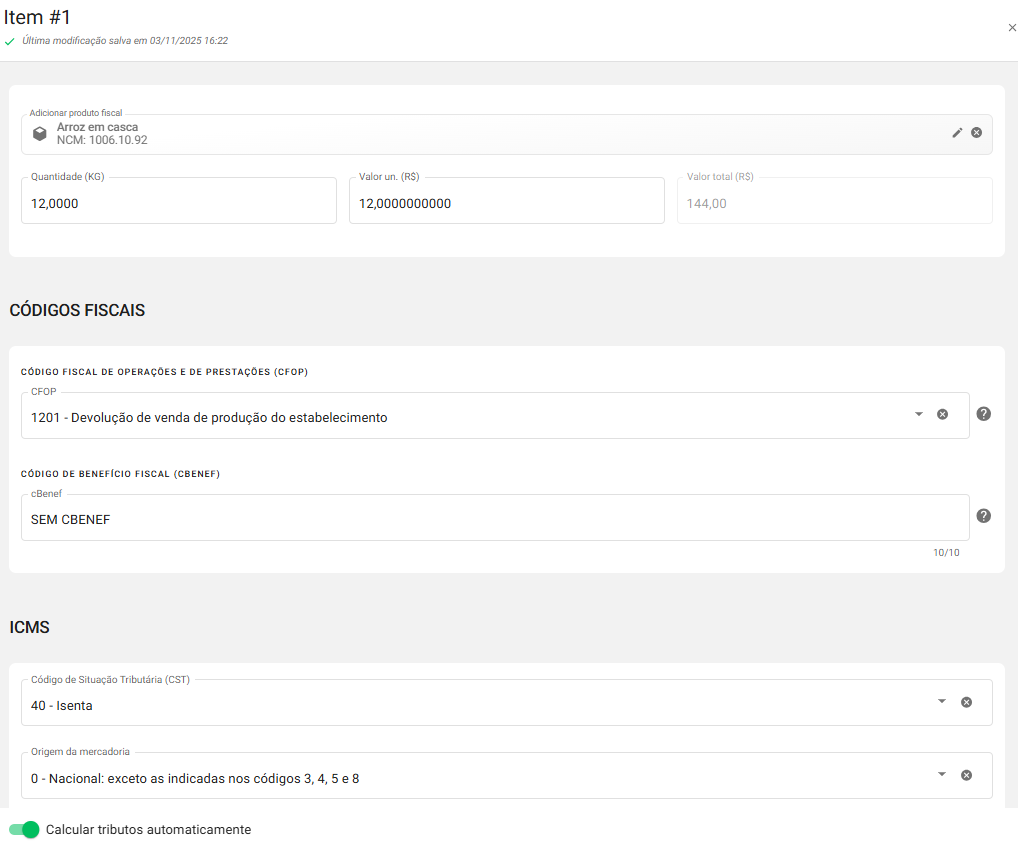
Task: Click the Calcular tributos automaticamente label
Action: coord(148,830)
